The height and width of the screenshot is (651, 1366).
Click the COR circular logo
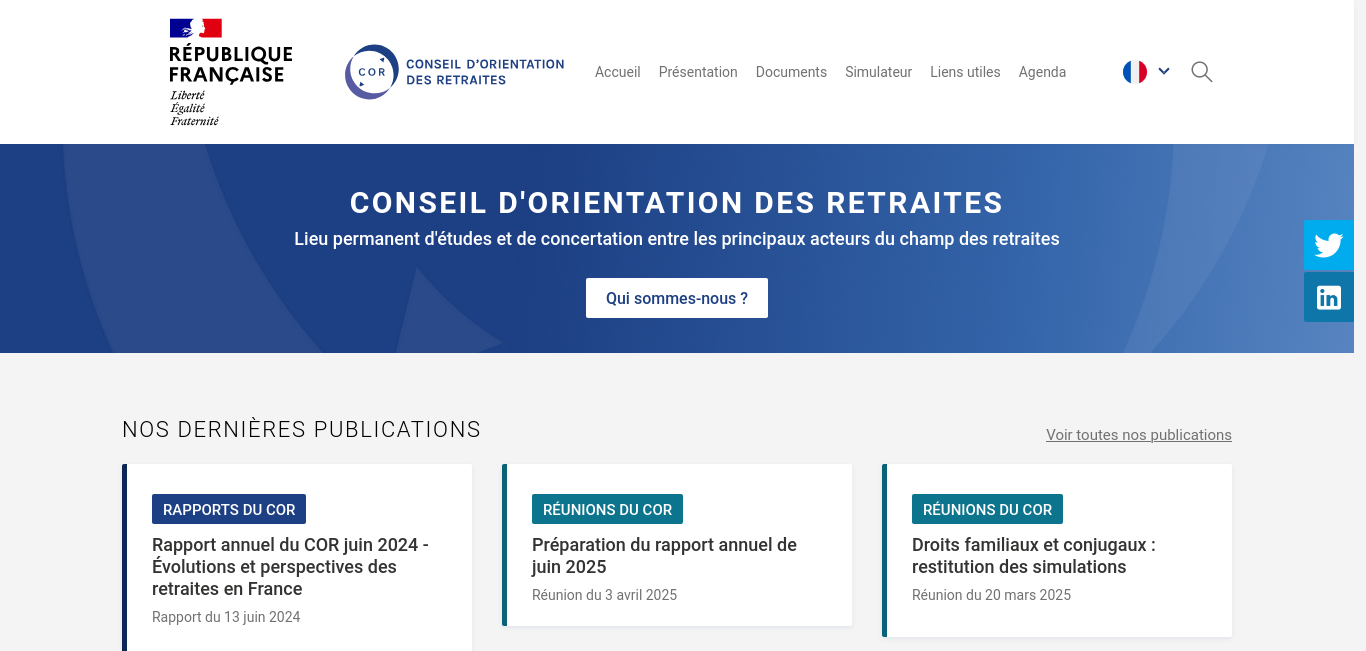click(x=372, y=72)
